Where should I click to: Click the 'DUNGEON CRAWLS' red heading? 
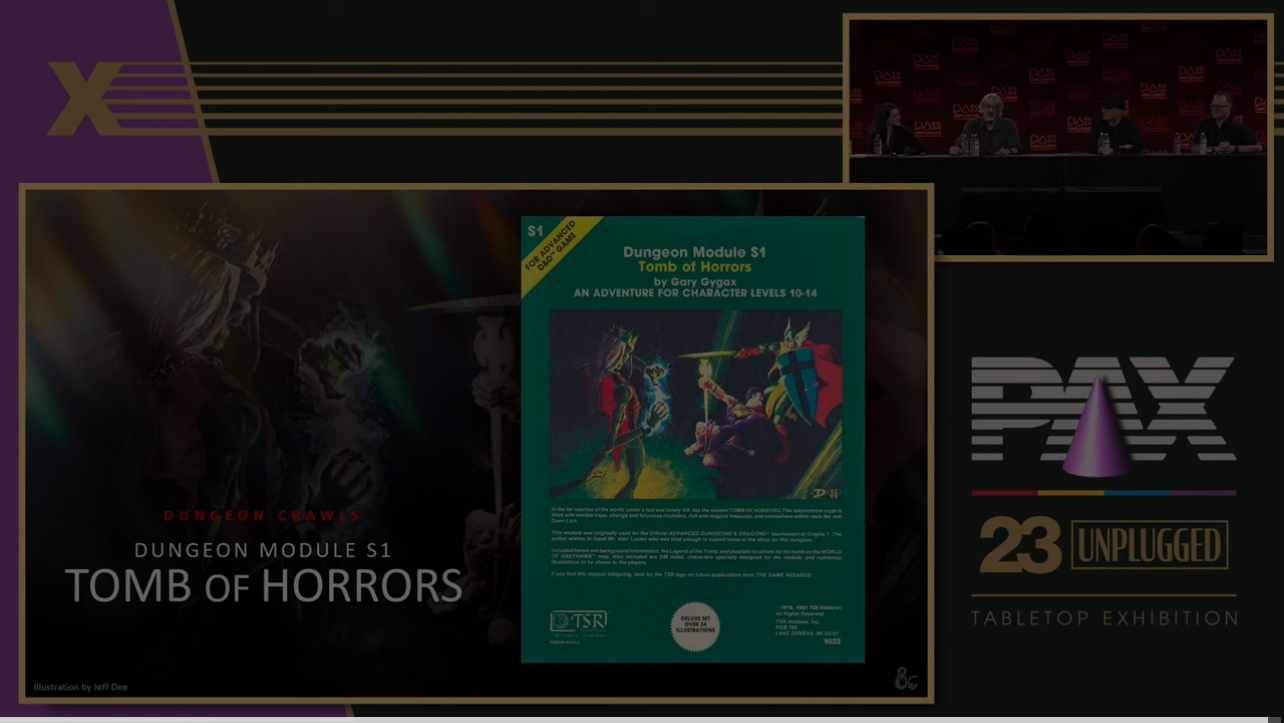click(x=263, y=516)
